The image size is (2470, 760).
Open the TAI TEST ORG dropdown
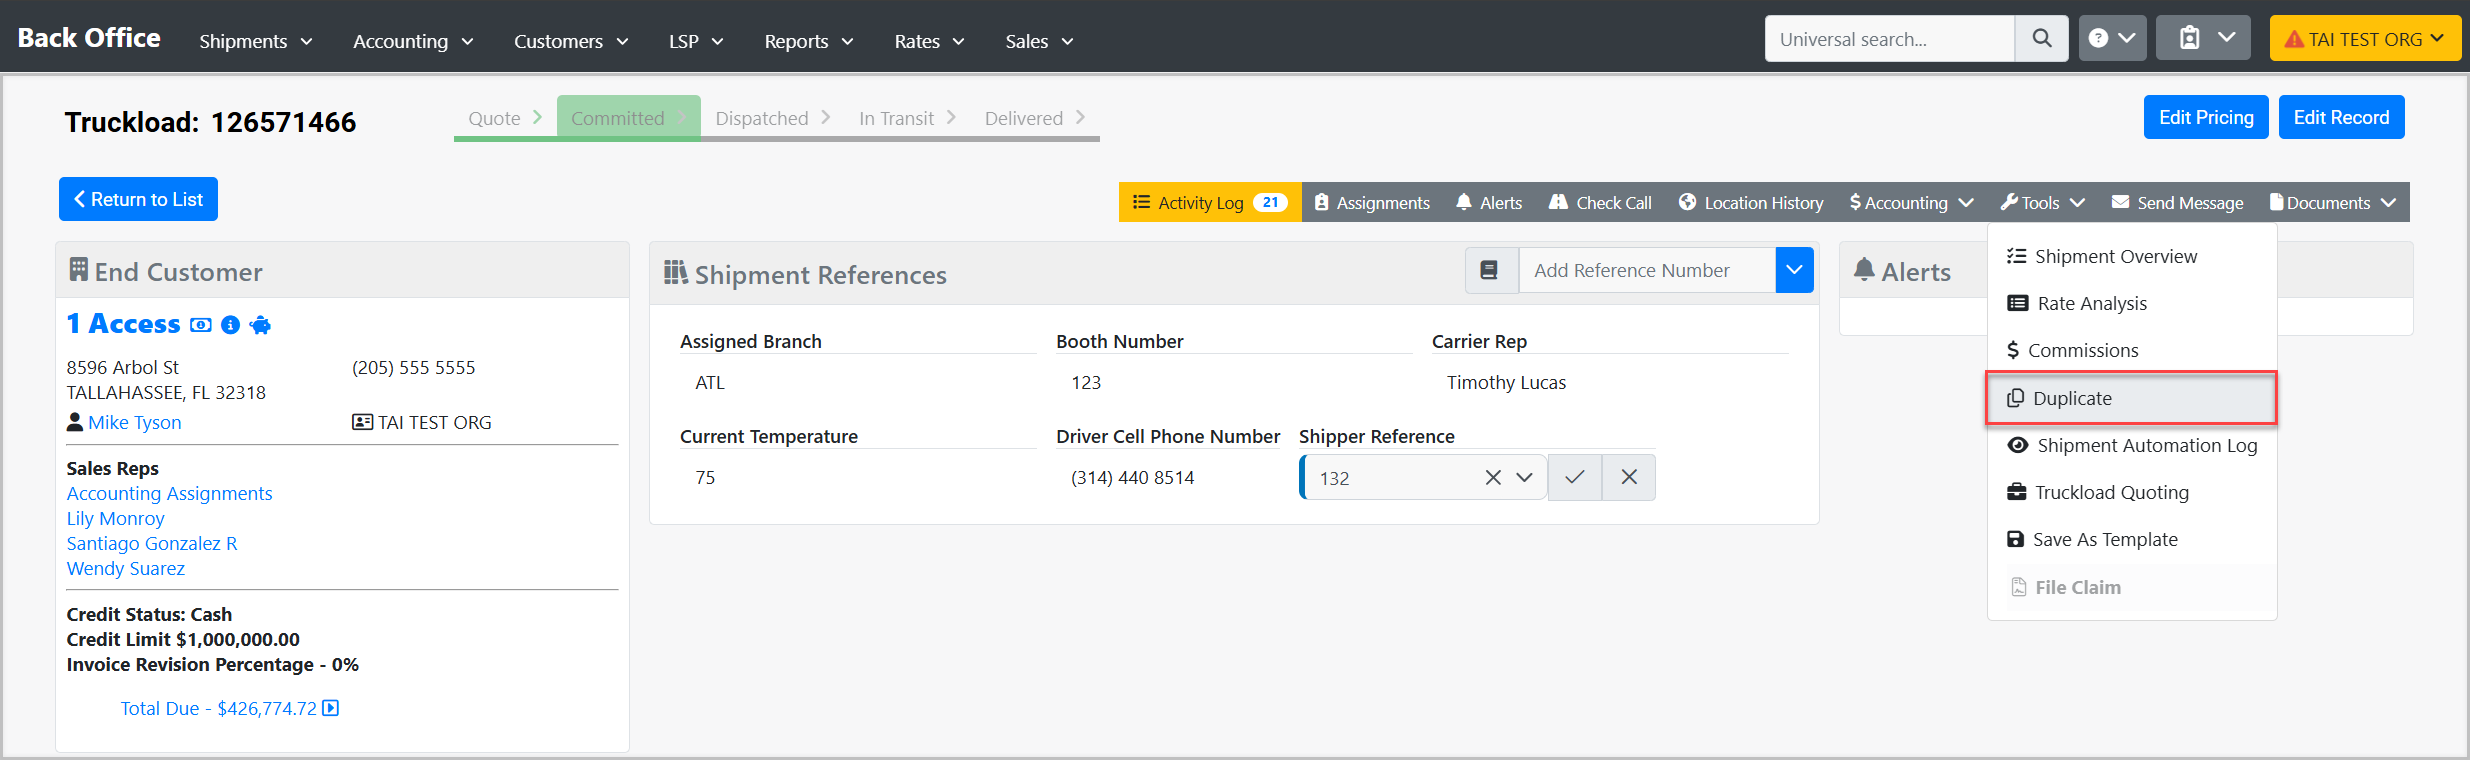tap(2364, 39)
